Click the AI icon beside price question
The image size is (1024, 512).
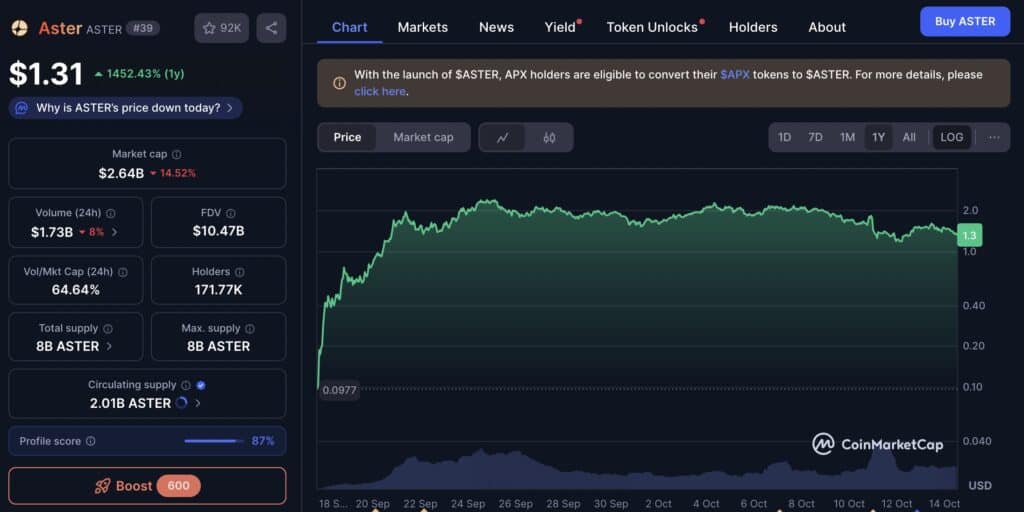22,108
